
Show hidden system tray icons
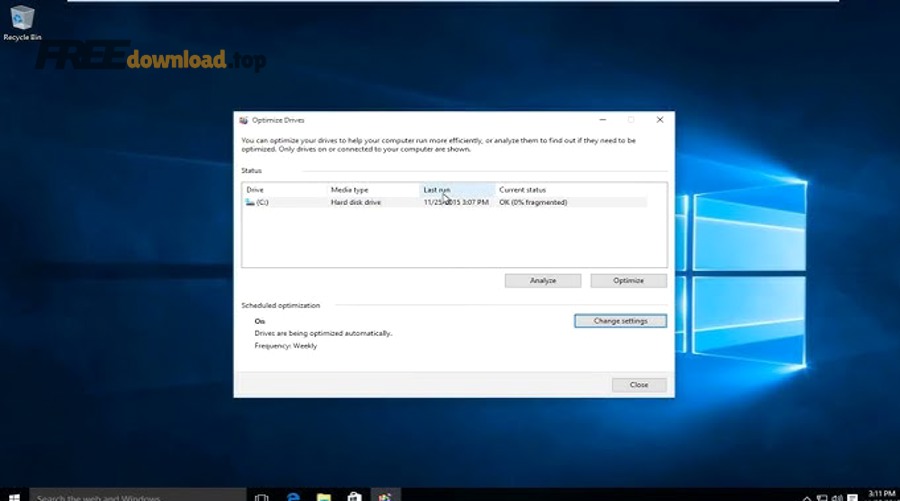[807, 496]
